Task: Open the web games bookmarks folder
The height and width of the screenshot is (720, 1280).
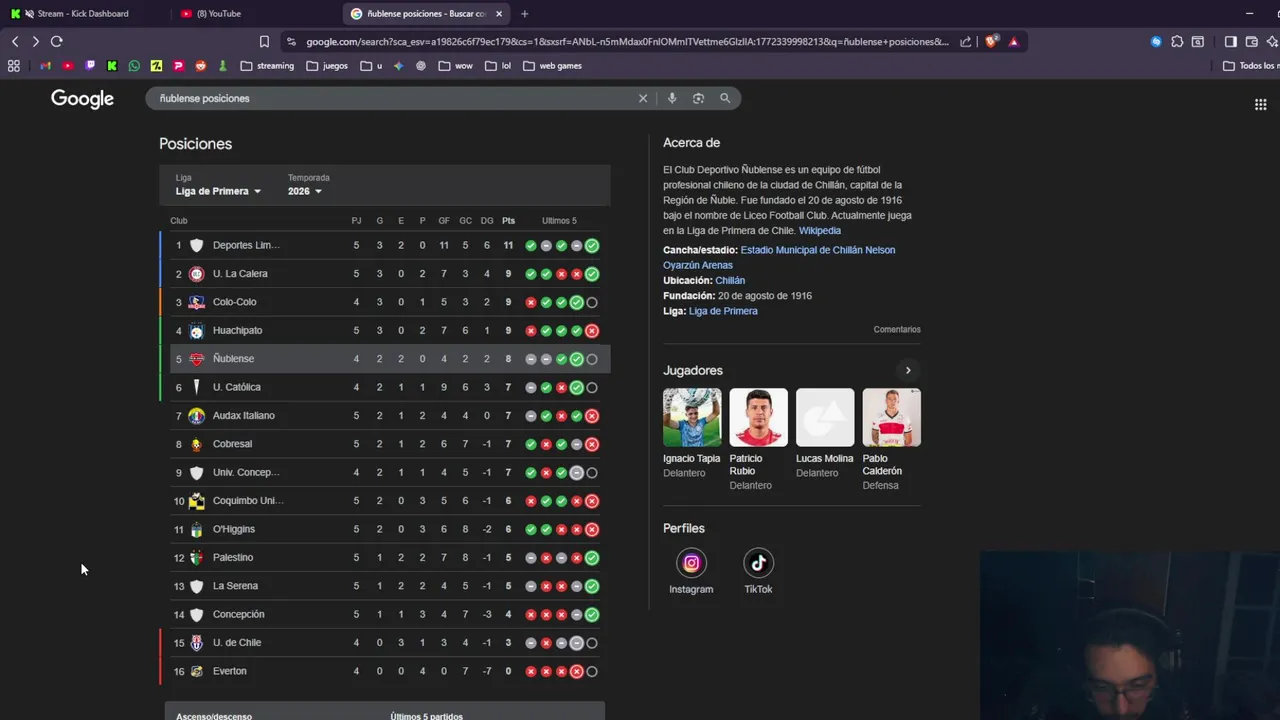Action: (552, 66)
